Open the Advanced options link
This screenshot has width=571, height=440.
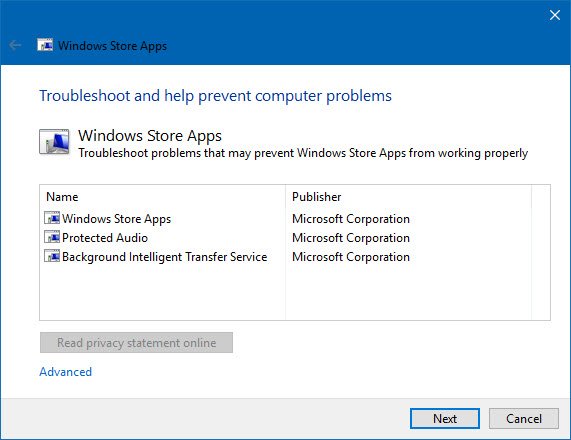(x=66, y=372)
